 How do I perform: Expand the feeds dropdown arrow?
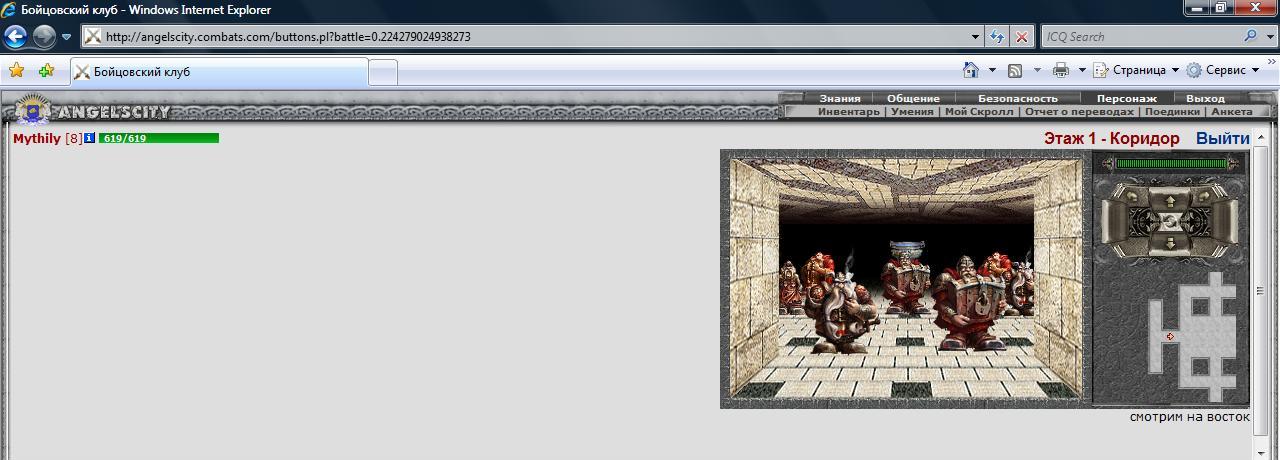coord(1037,70)
